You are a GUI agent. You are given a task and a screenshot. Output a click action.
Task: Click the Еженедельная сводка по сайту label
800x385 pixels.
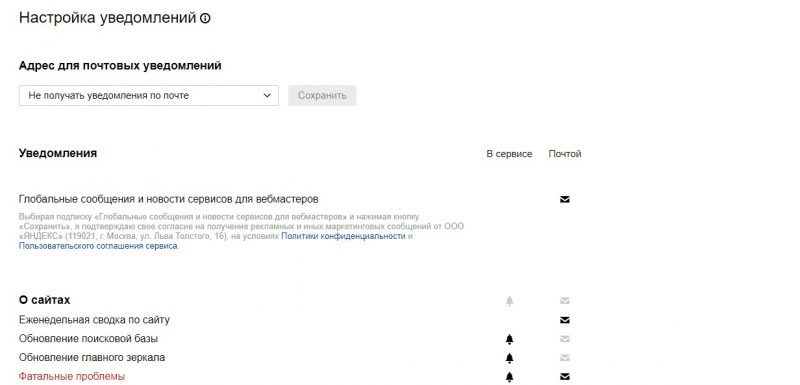tap(94, 320)
